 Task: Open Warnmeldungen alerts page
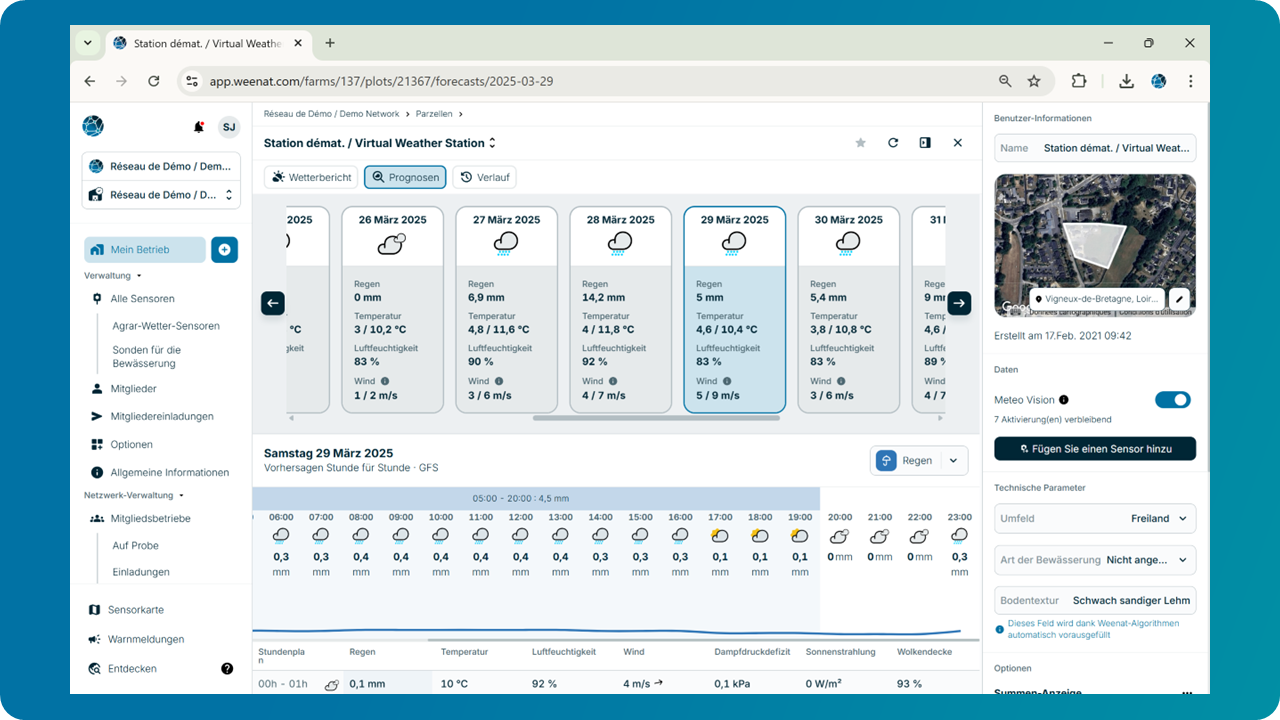coord(136,639)
